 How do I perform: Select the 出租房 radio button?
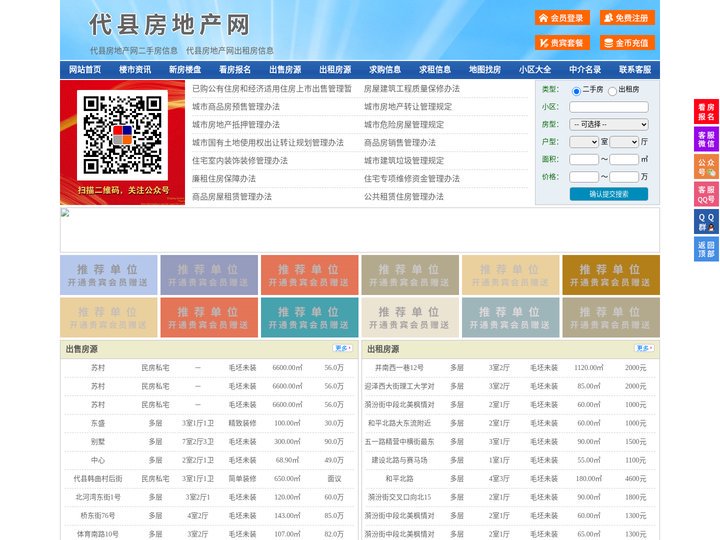pyautogui.click(x=612, y=91)
